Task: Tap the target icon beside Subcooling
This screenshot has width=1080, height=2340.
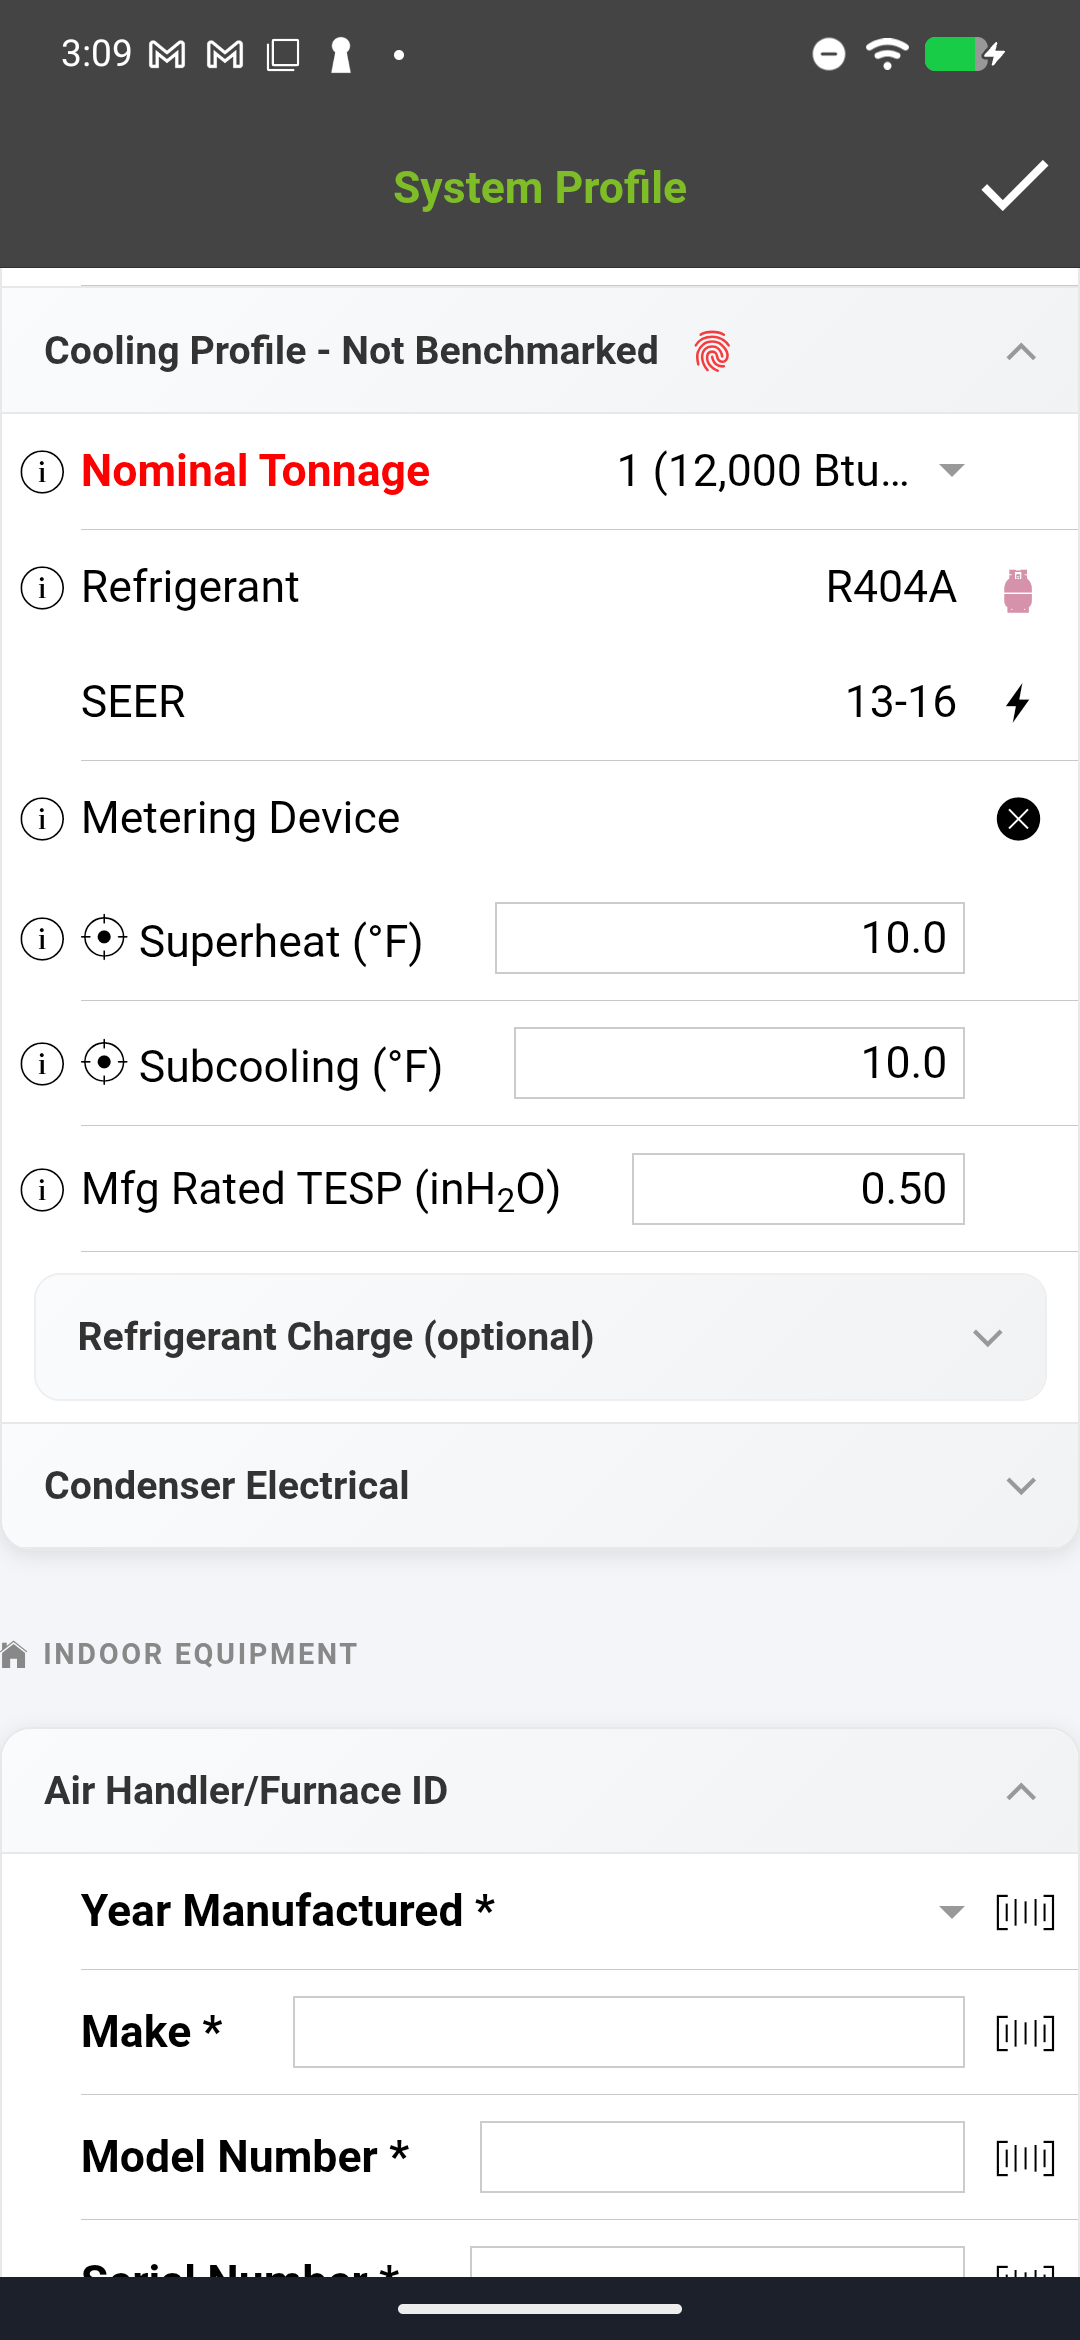Action: click(105, 1063)
